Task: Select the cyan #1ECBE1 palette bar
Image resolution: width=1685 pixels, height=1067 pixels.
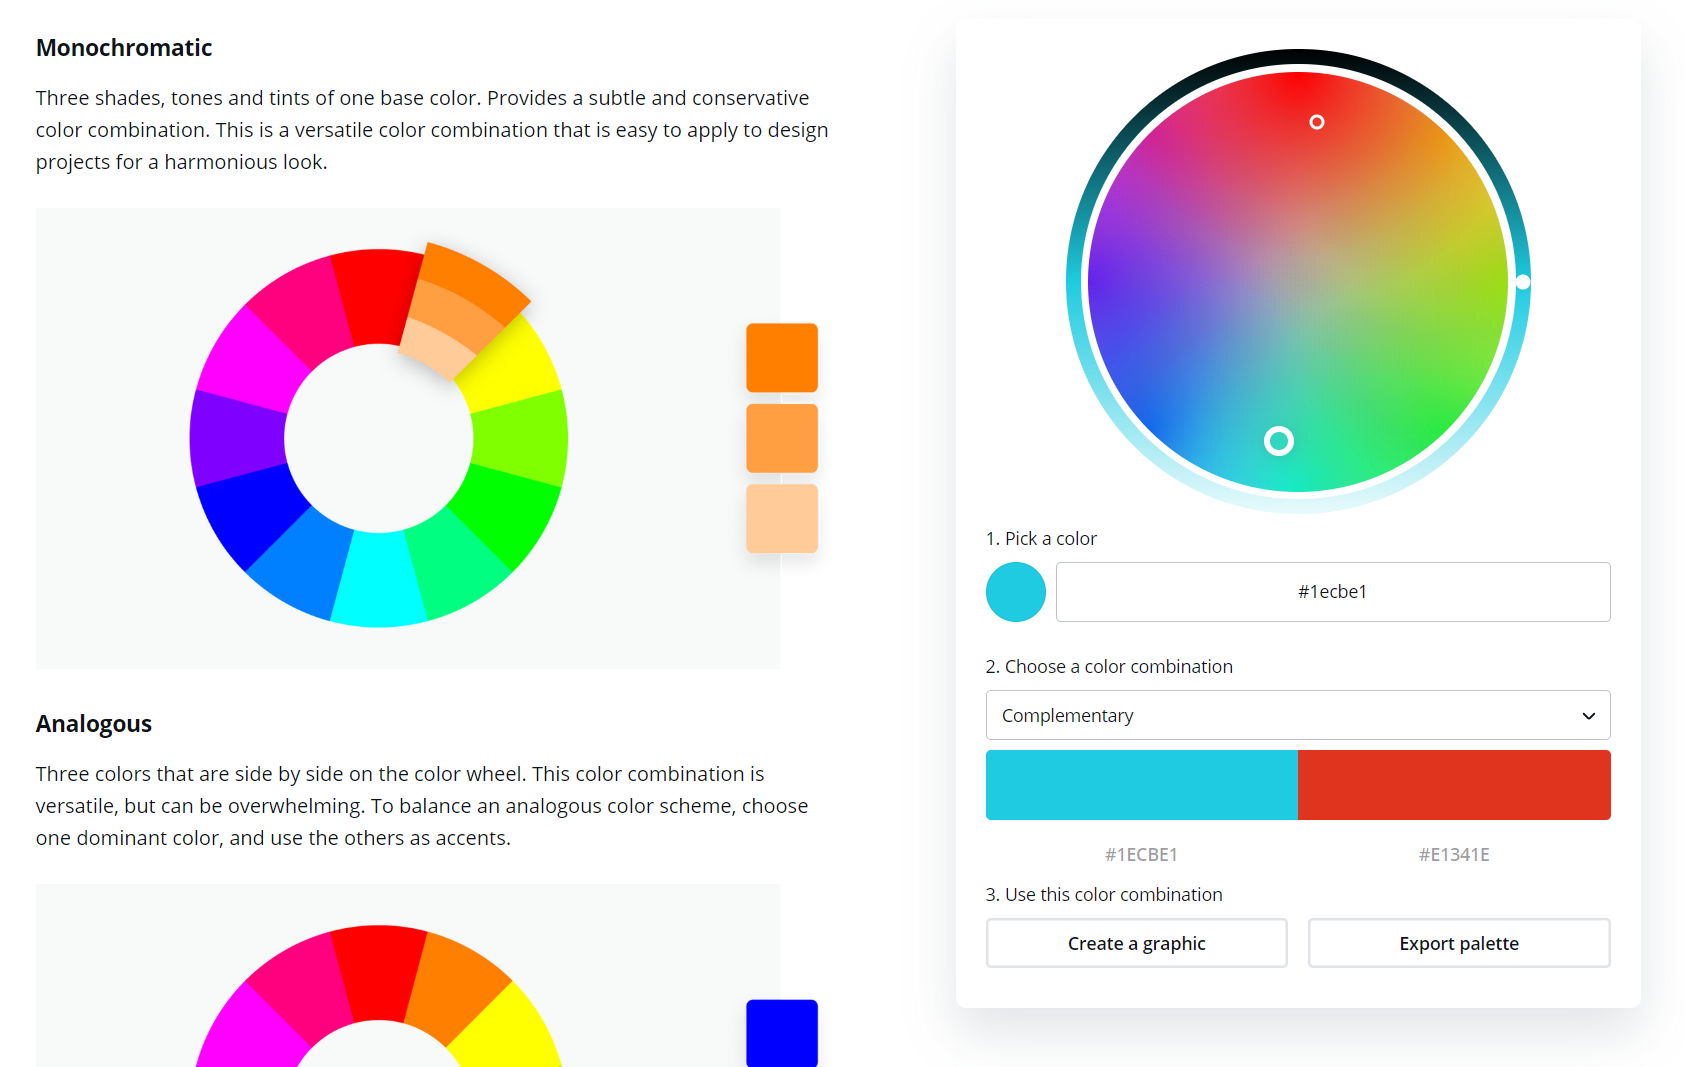Action: tap(1142, 785)
